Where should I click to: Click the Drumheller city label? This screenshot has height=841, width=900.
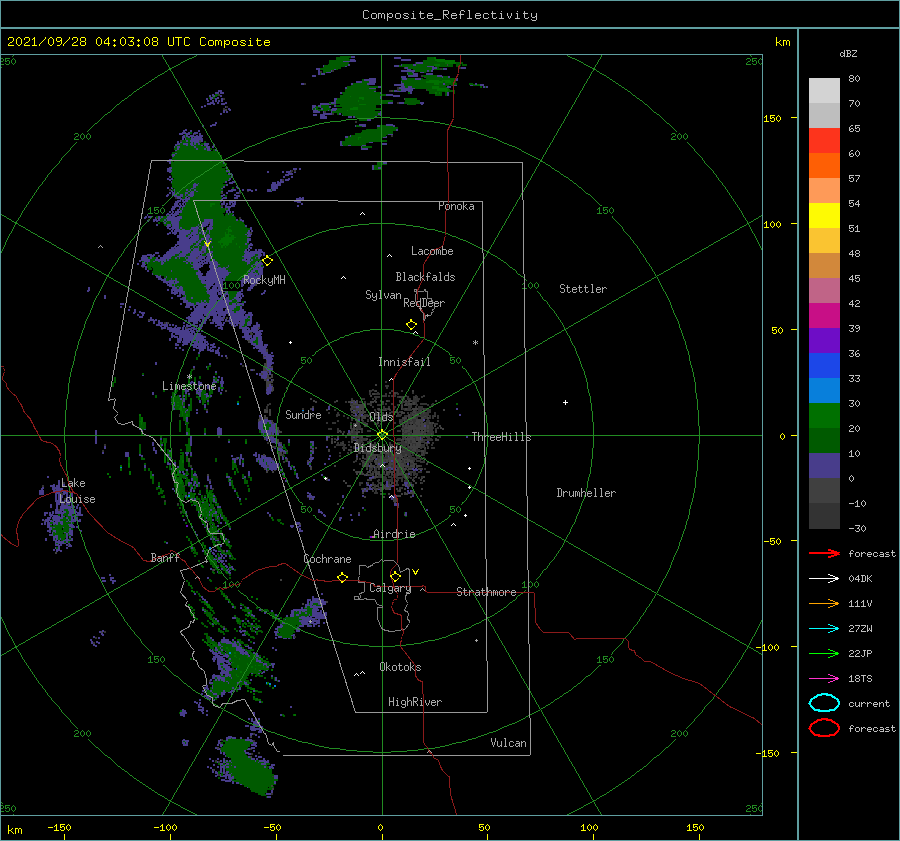pos(585,493)
